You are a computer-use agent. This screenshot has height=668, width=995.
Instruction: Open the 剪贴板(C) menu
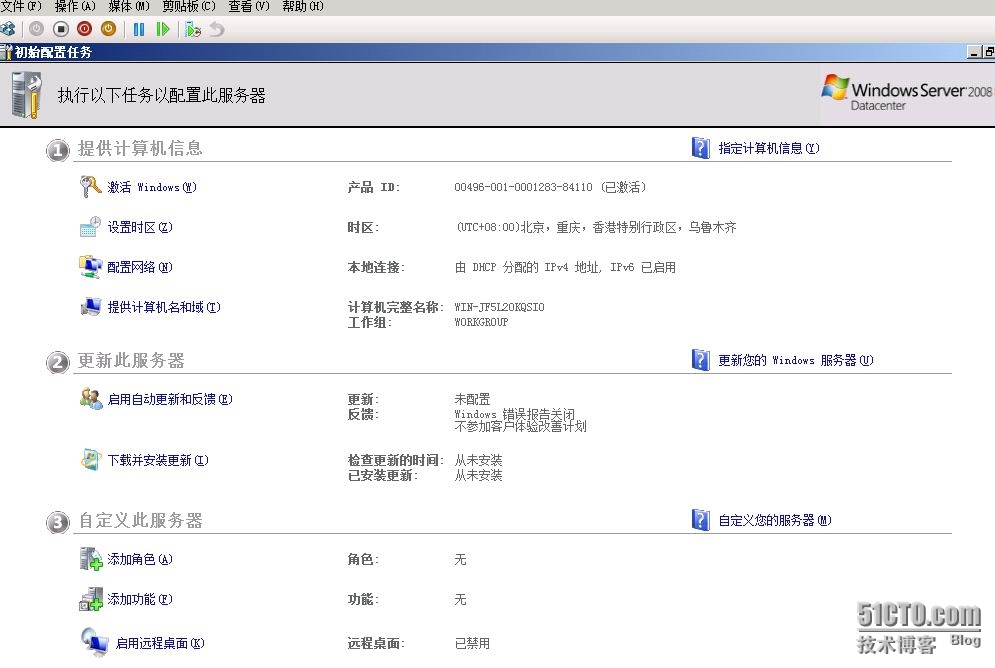point(188,6)
